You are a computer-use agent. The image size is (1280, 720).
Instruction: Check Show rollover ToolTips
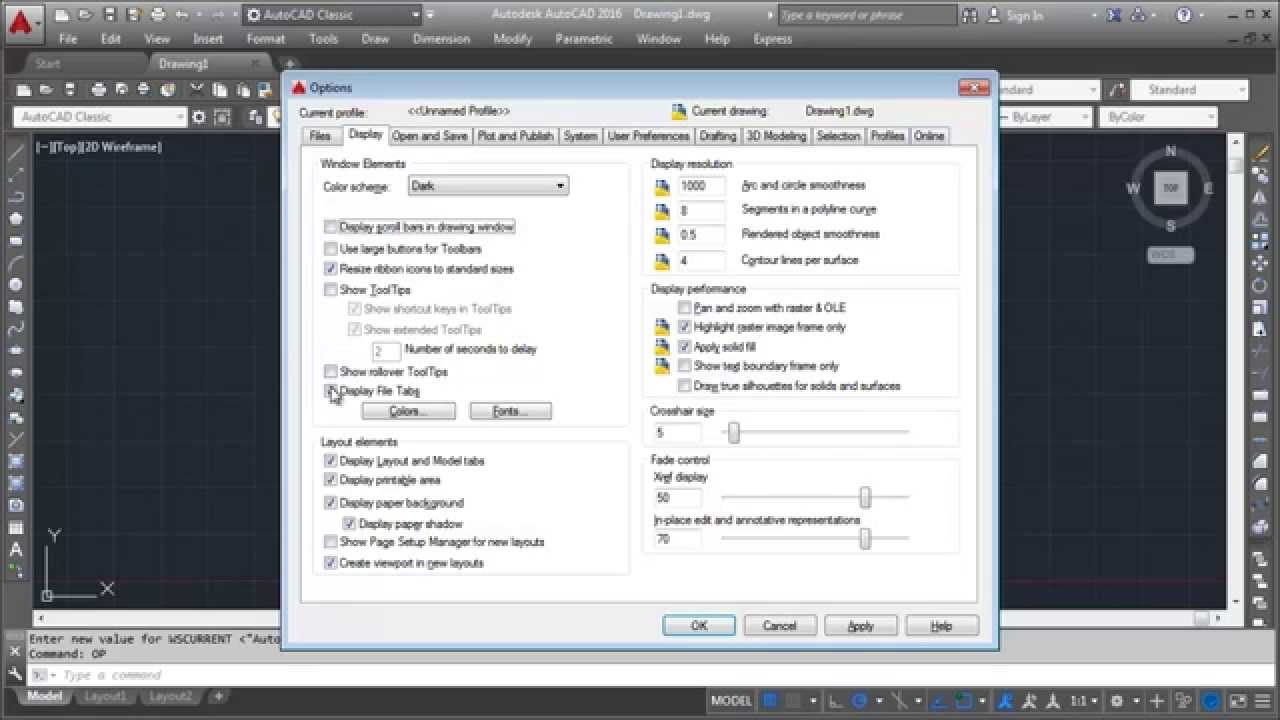tap(331, 371)
